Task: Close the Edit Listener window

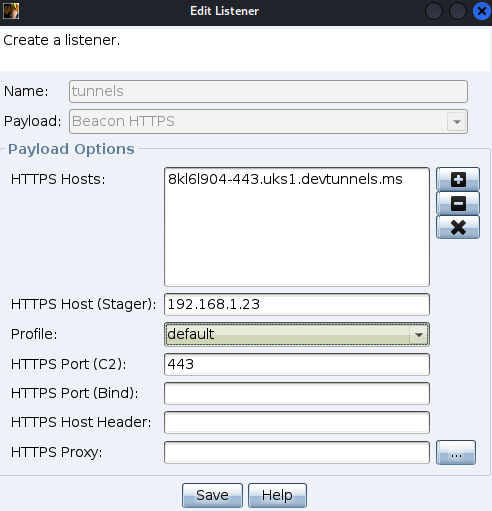Action: pyautogui.click(x=482, y=11)
